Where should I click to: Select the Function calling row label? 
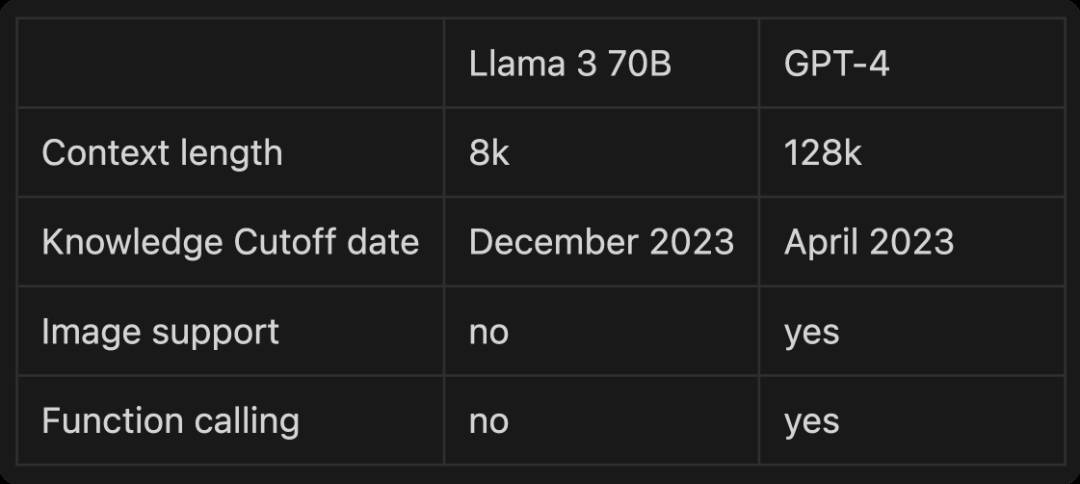point(170,421)
